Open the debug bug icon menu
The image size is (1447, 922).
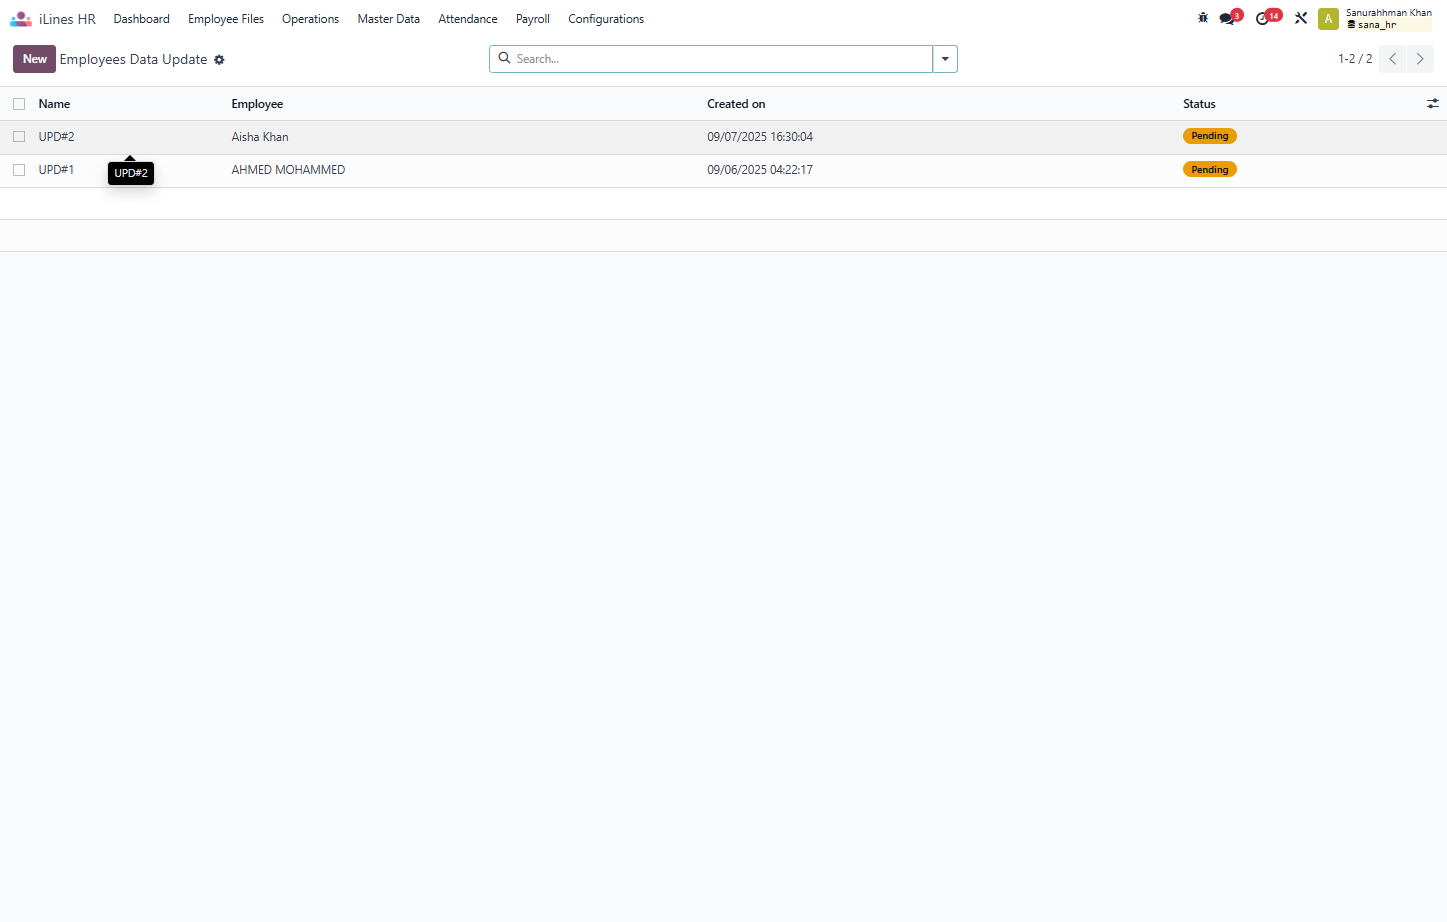pos(1203,18)
